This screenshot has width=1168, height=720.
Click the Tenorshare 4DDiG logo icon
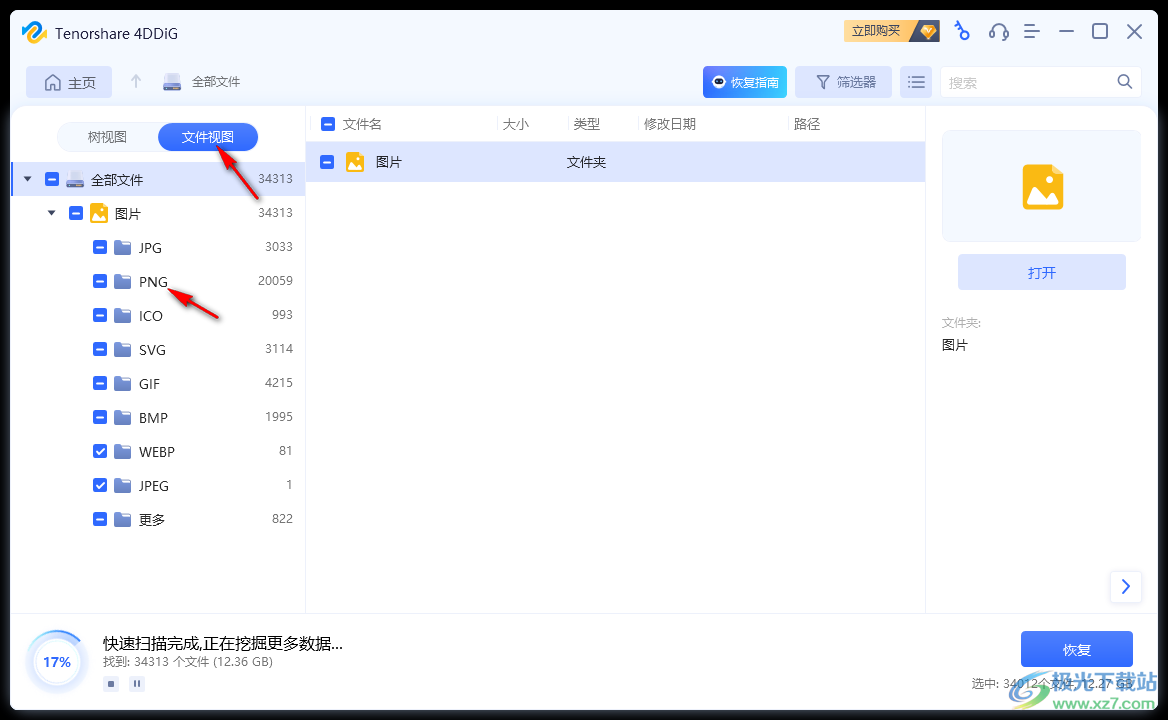(34, 33)
